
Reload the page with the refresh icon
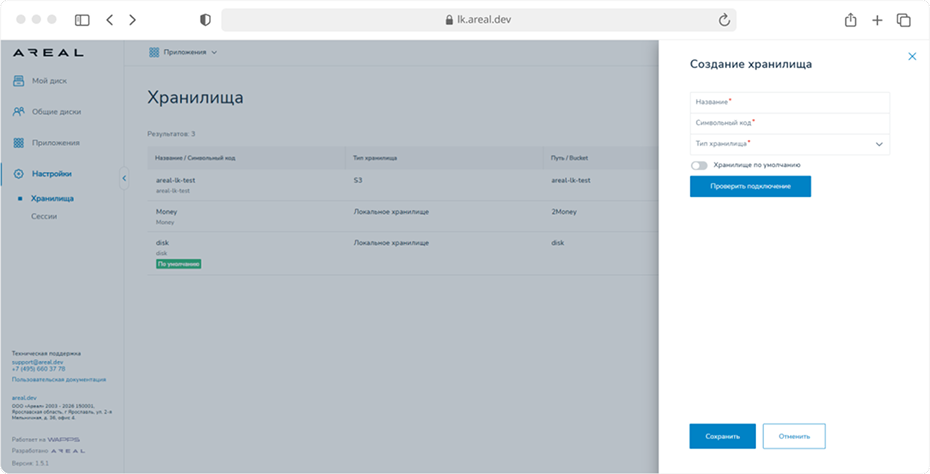pyautogui.click(x=724, y=20)
